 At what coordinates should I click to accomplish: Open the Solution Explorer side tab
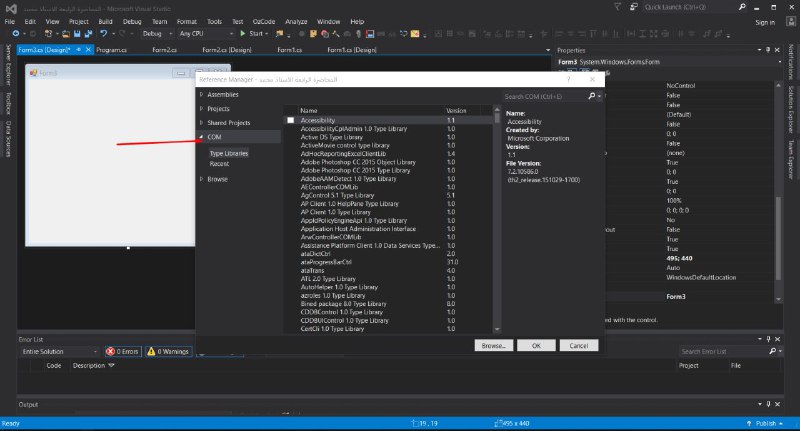(791, 109)
